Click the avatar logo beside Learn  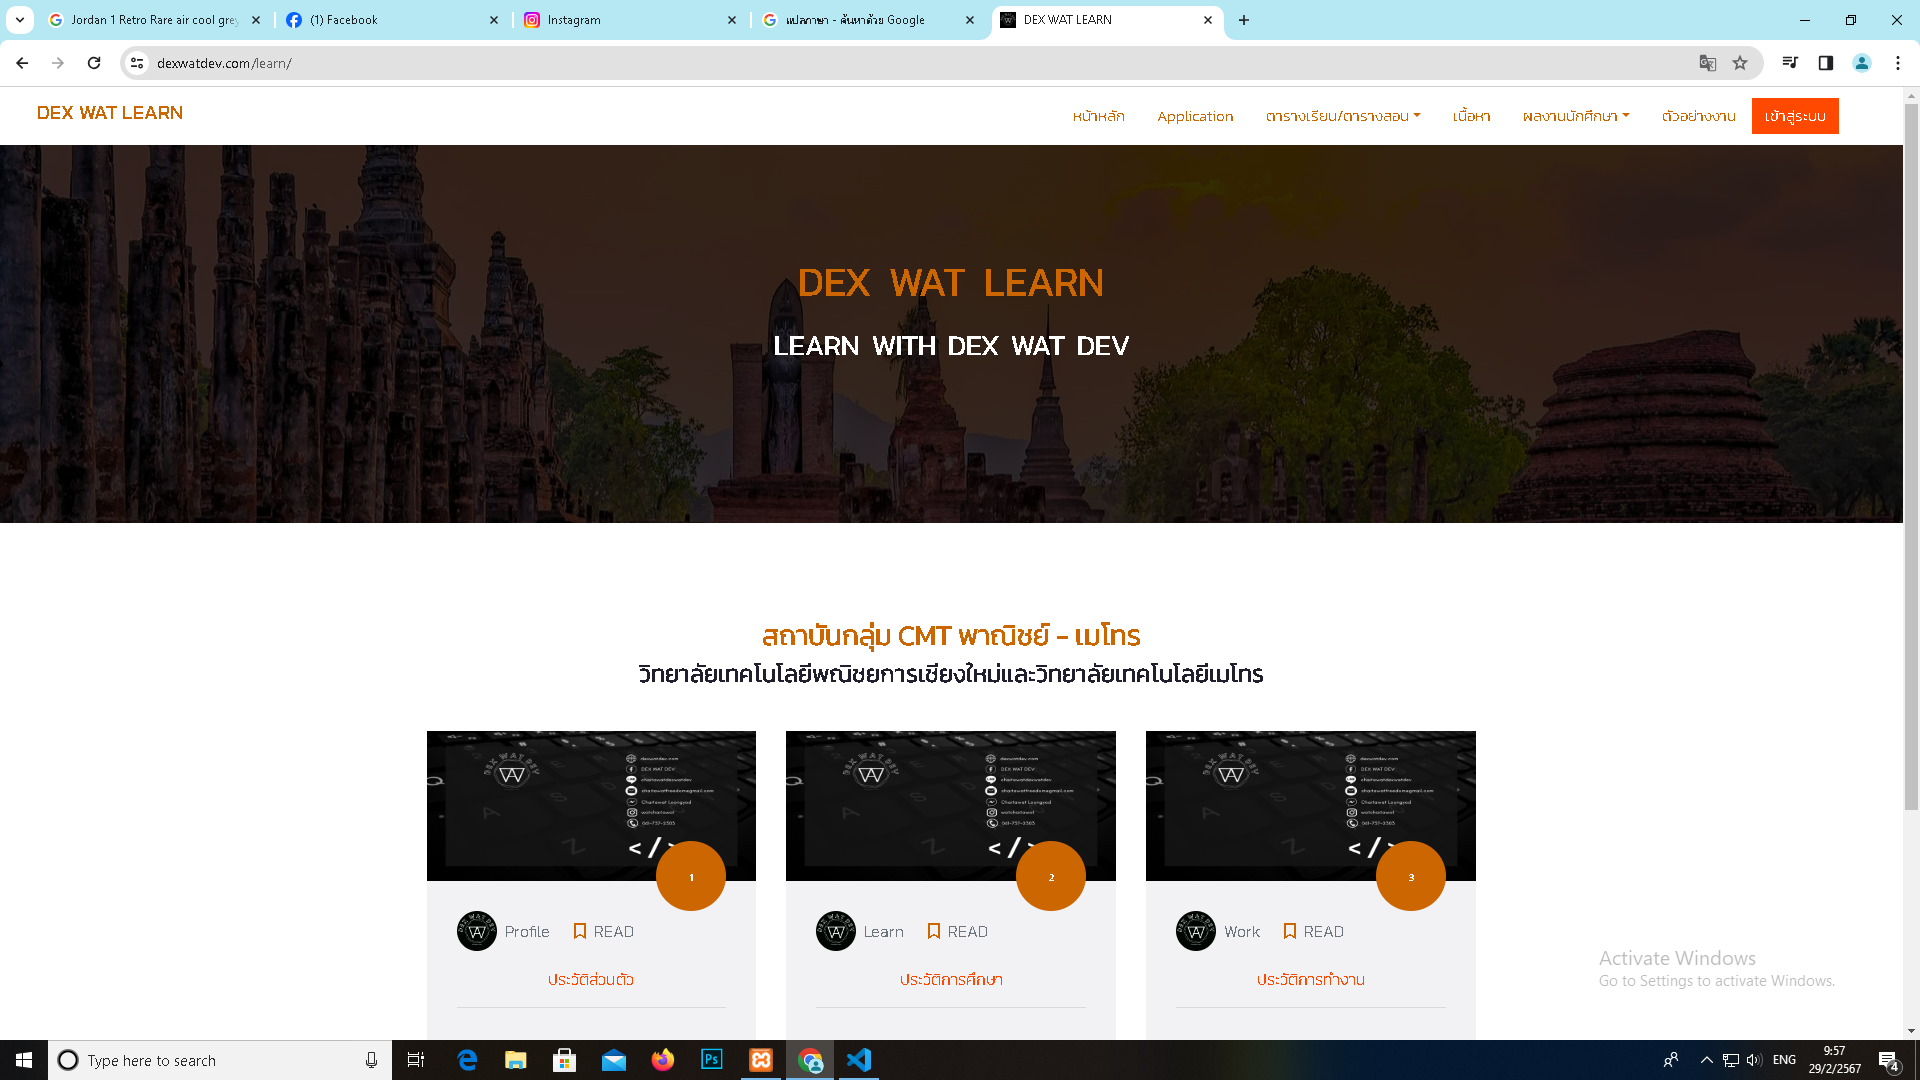[836, 931]
